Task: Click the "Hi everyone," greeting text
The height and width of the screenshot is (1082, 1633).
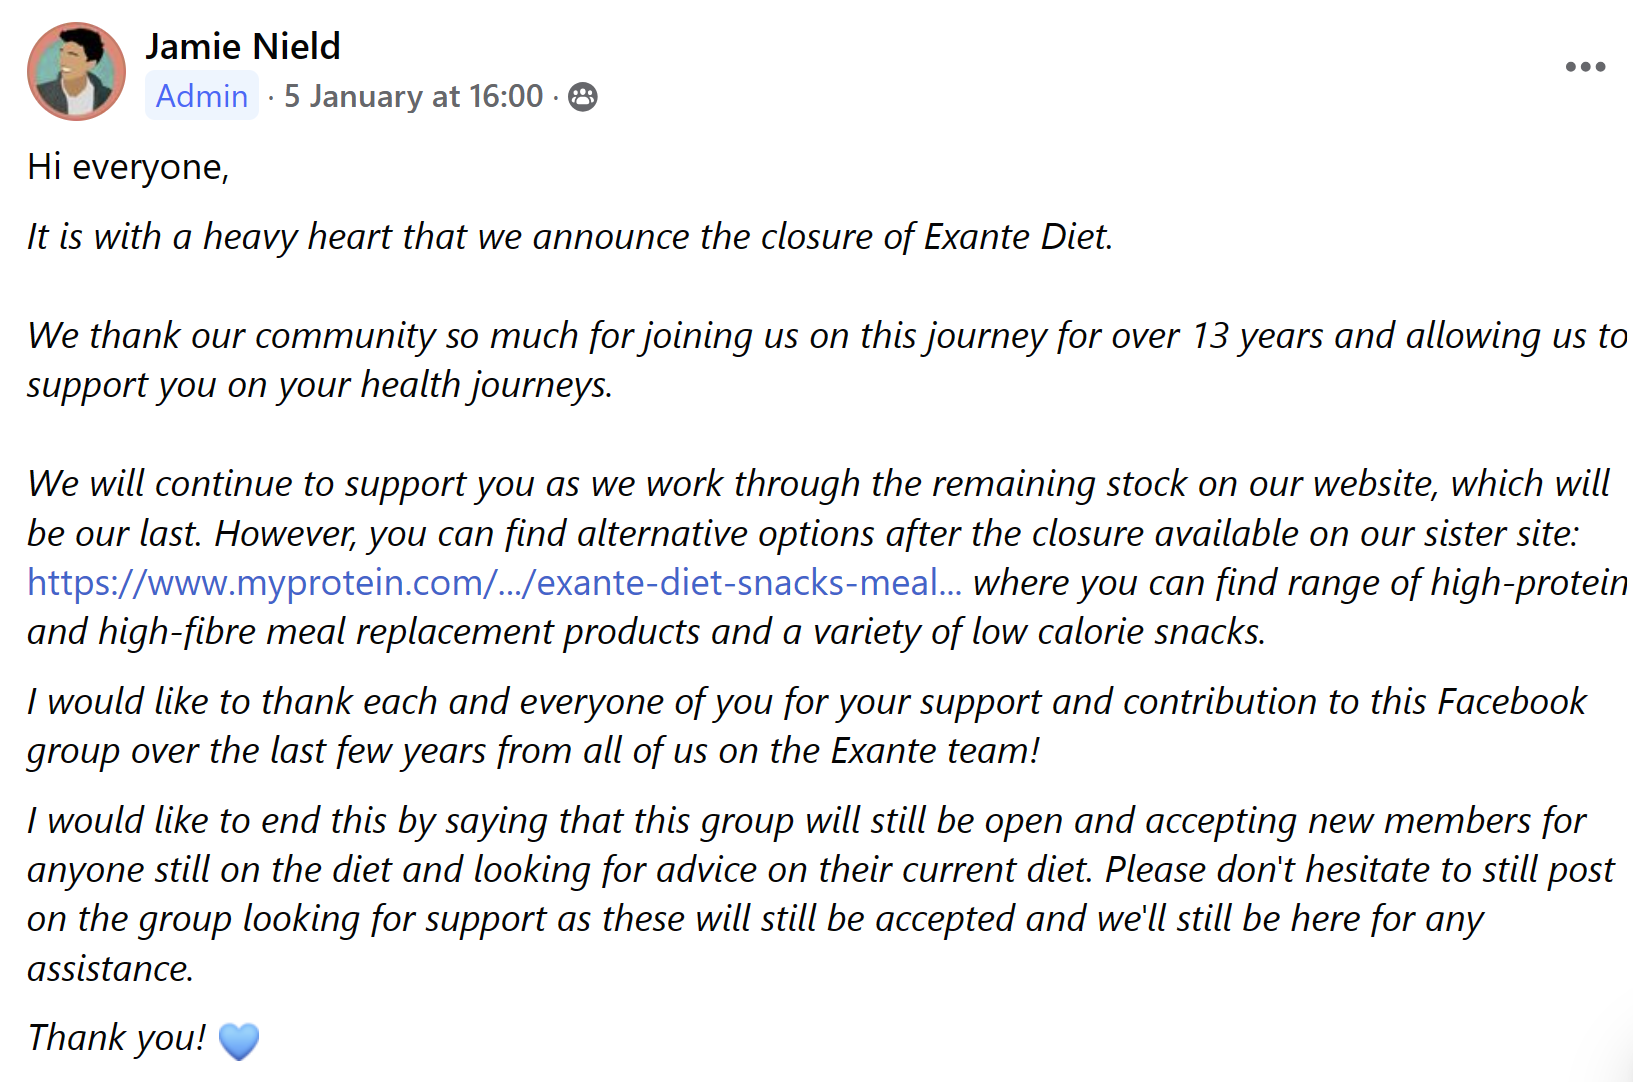Action: point(128,166)
